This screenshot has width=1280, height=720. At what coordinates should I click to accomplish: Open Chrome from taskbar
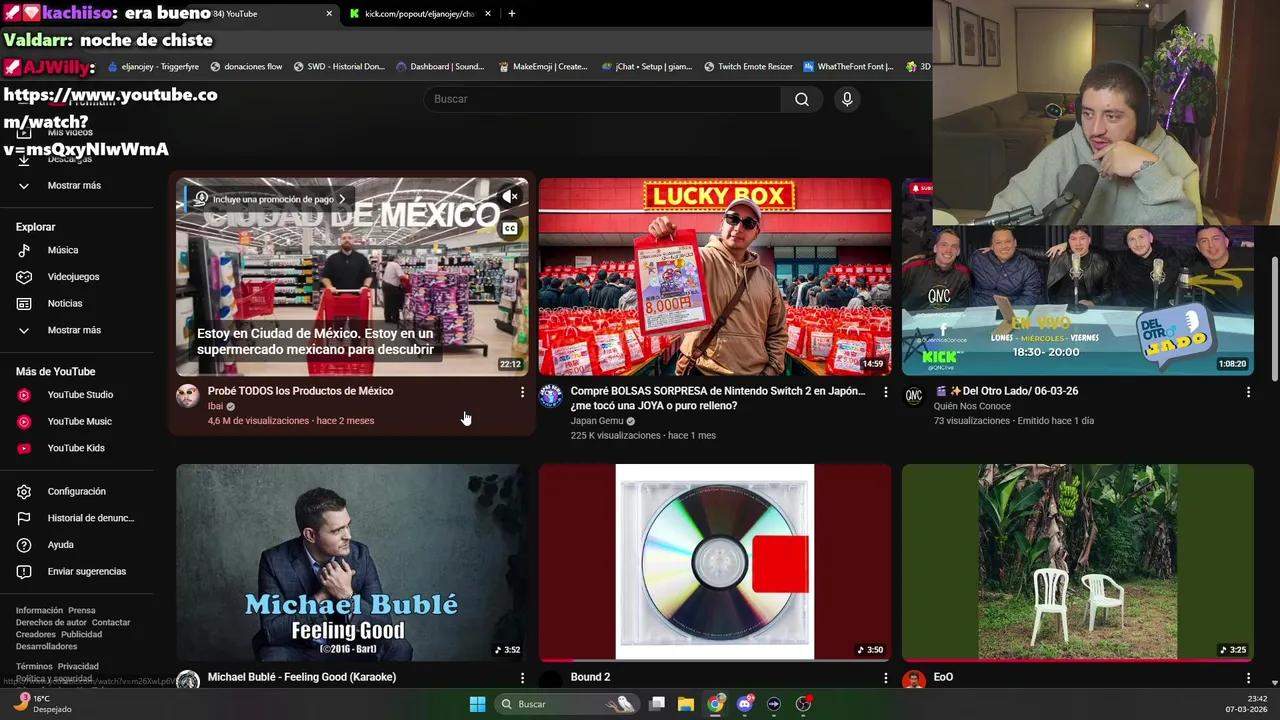tap(715, 704)
